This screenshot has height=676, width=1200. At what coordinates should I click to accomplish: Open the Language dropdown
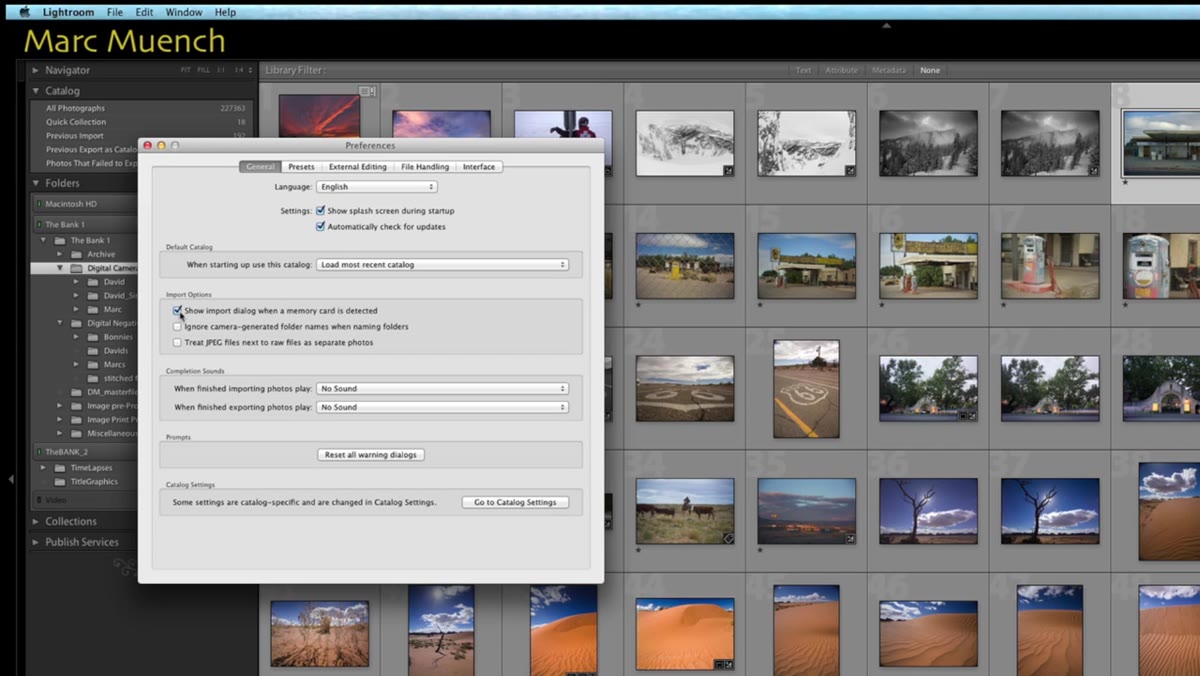(x=377, y=187)
